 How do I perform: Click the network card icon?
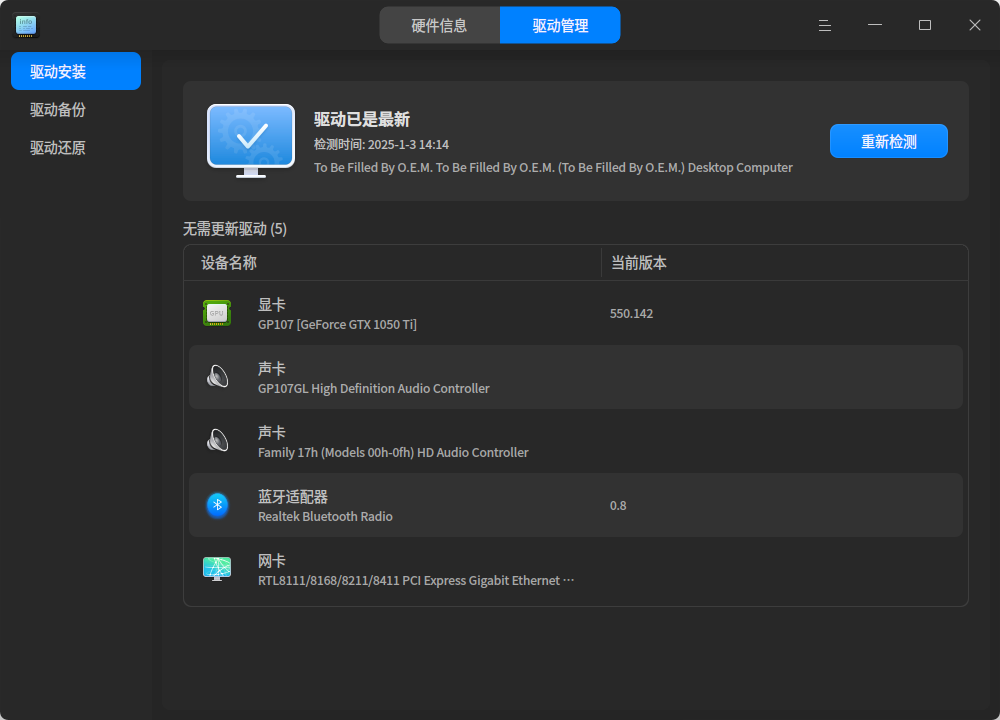coord(217,569)
